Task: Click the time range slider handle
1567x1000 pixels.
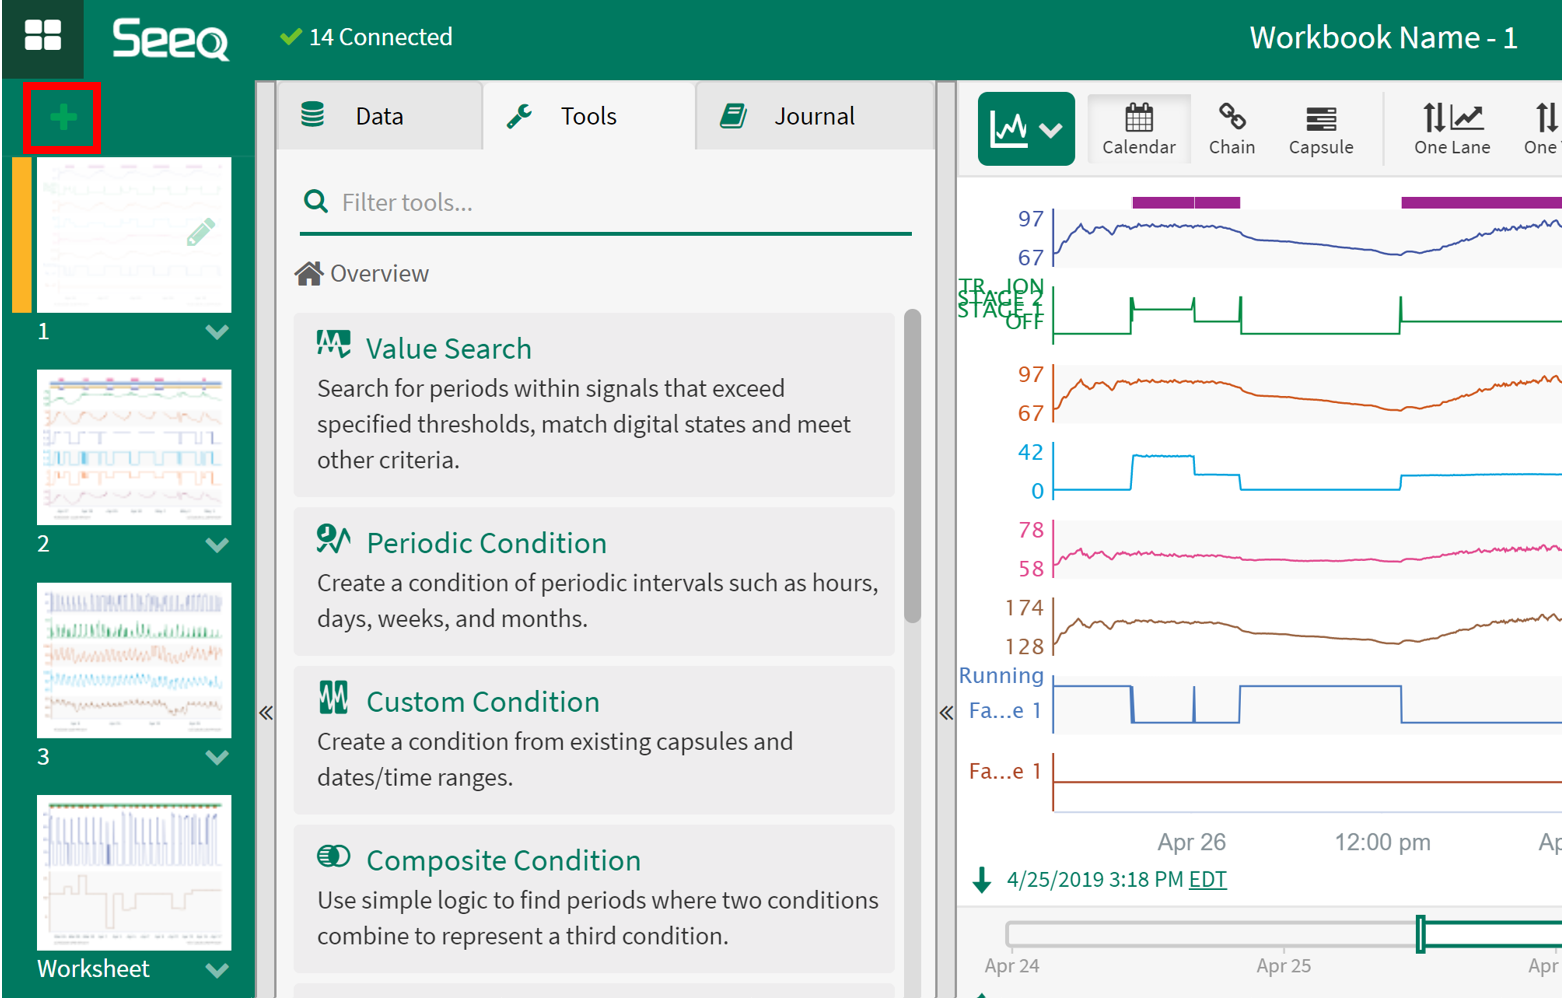Action: coord(1420,934)
